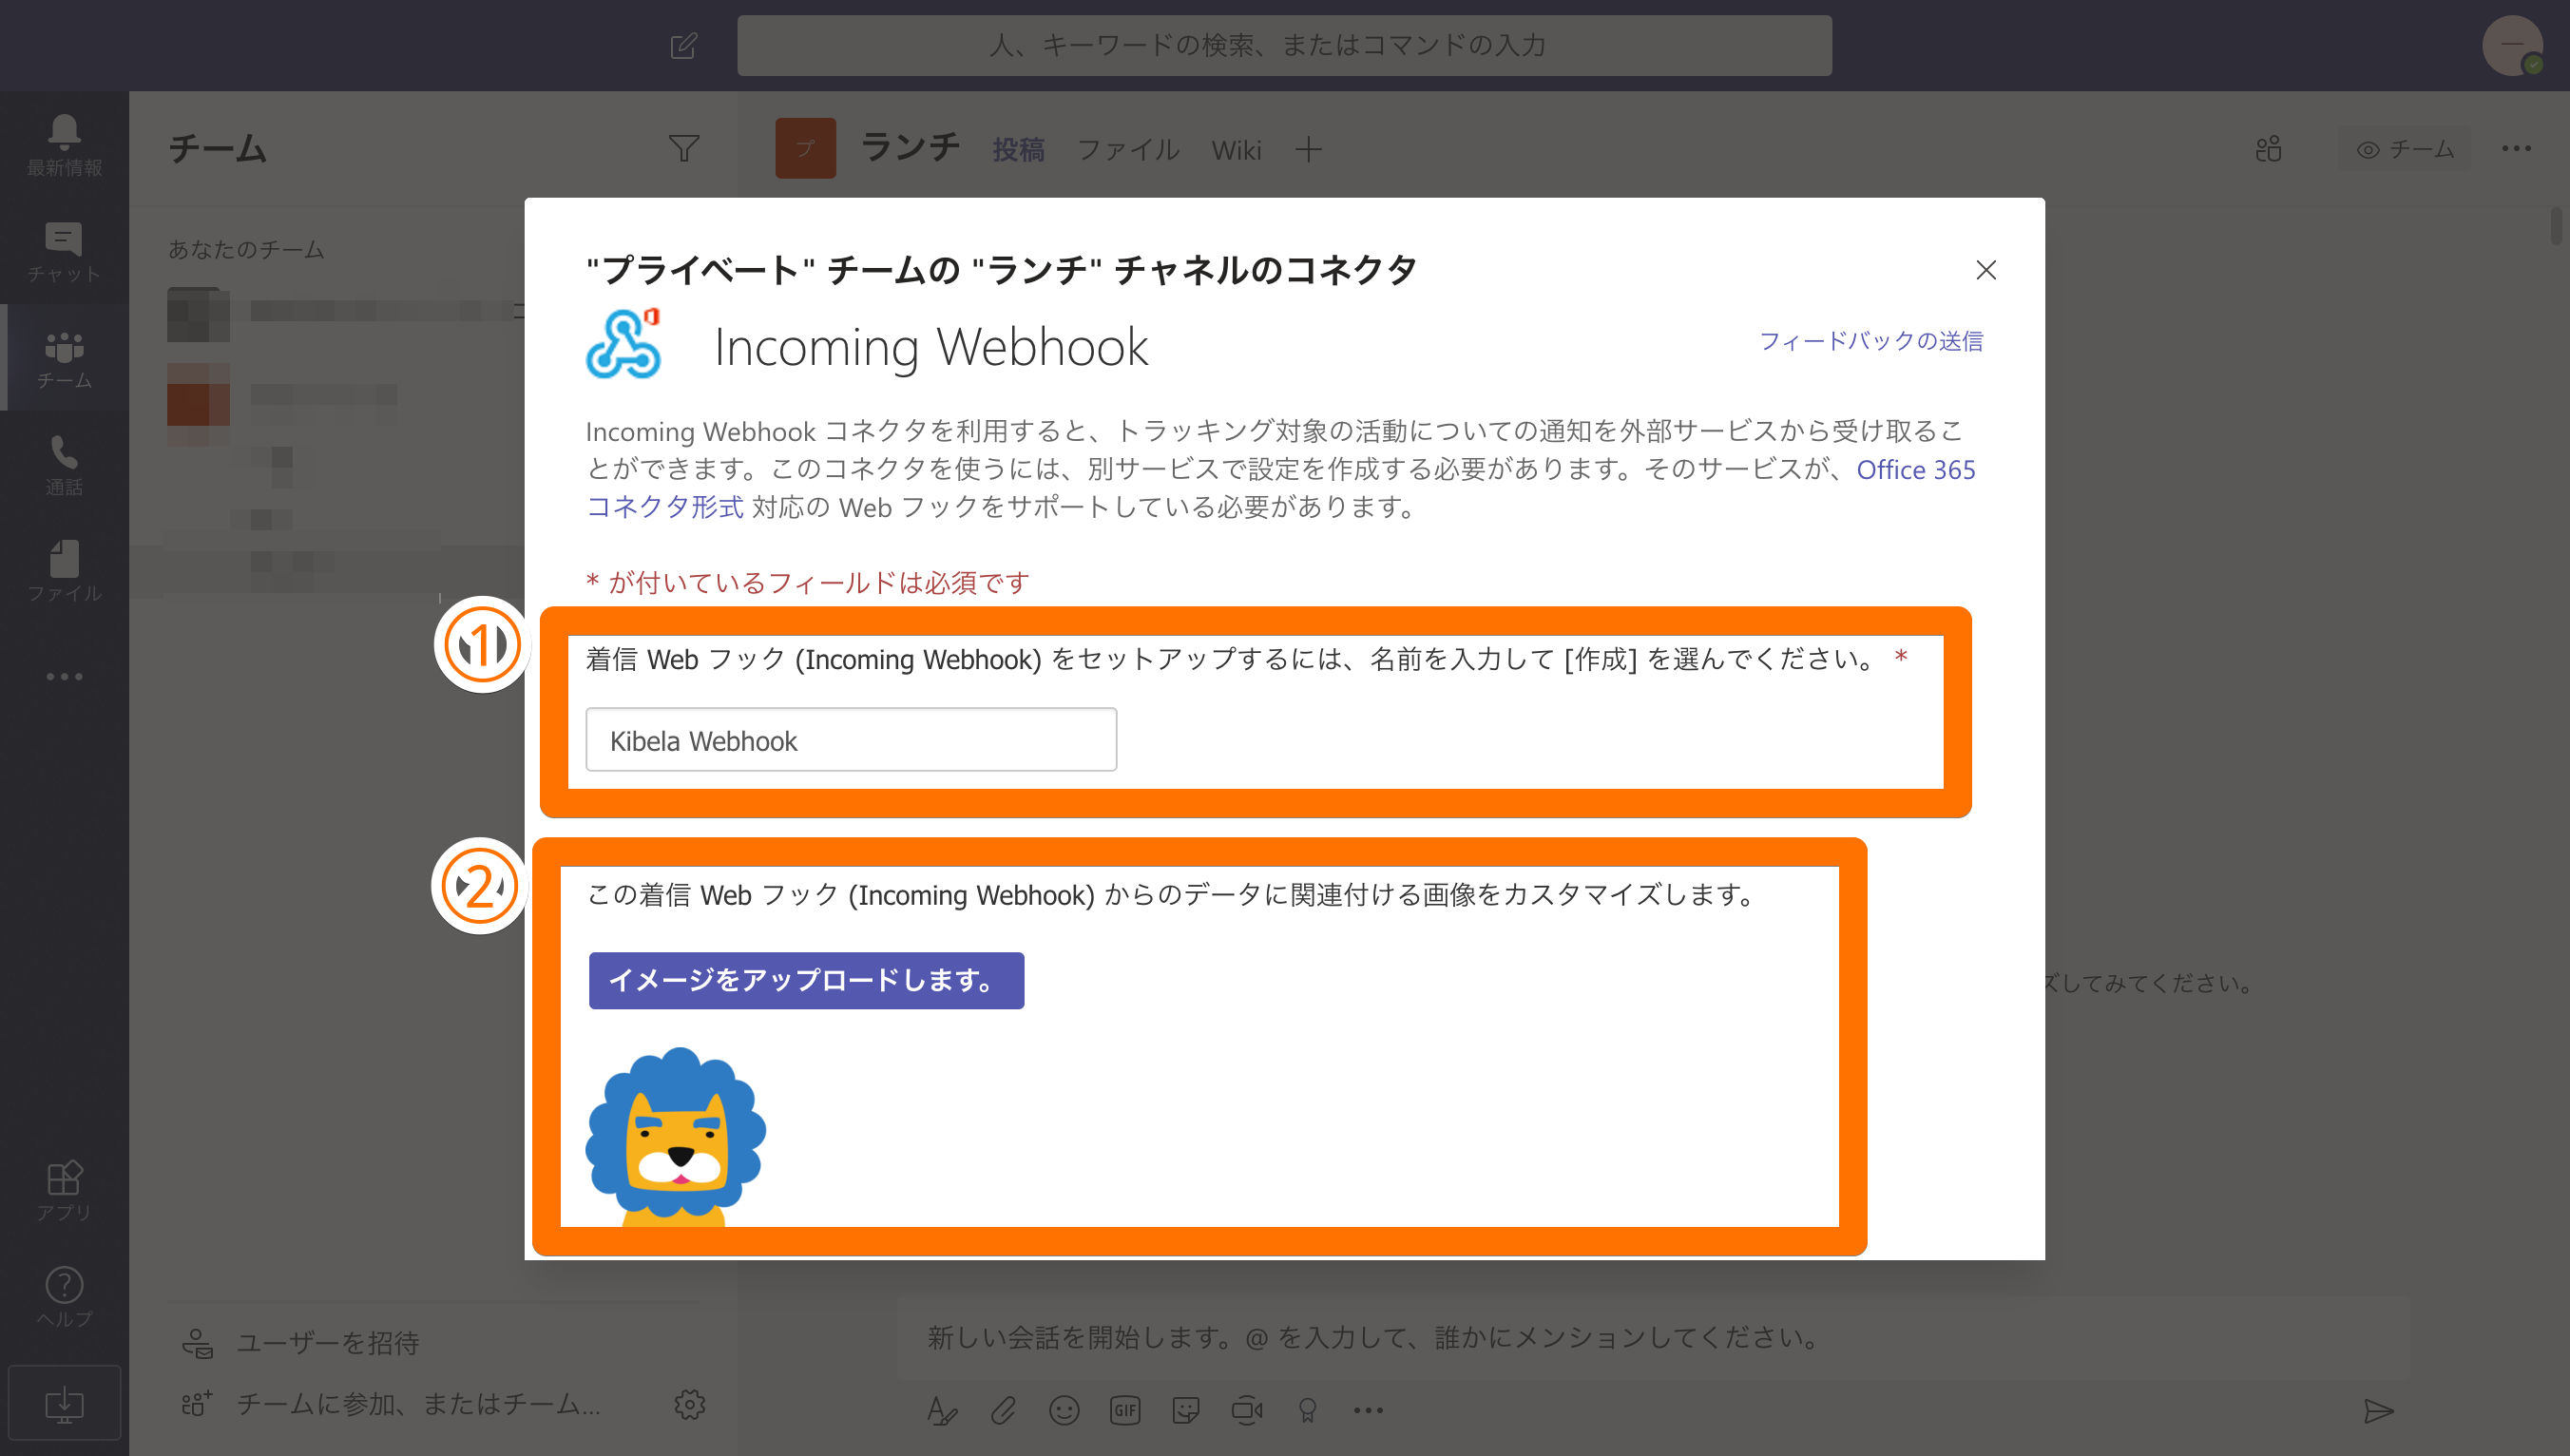Screen dimensions: 2570x1456
Task: Toggle the チーム visibility eye button
Action: click(2404, 149)
